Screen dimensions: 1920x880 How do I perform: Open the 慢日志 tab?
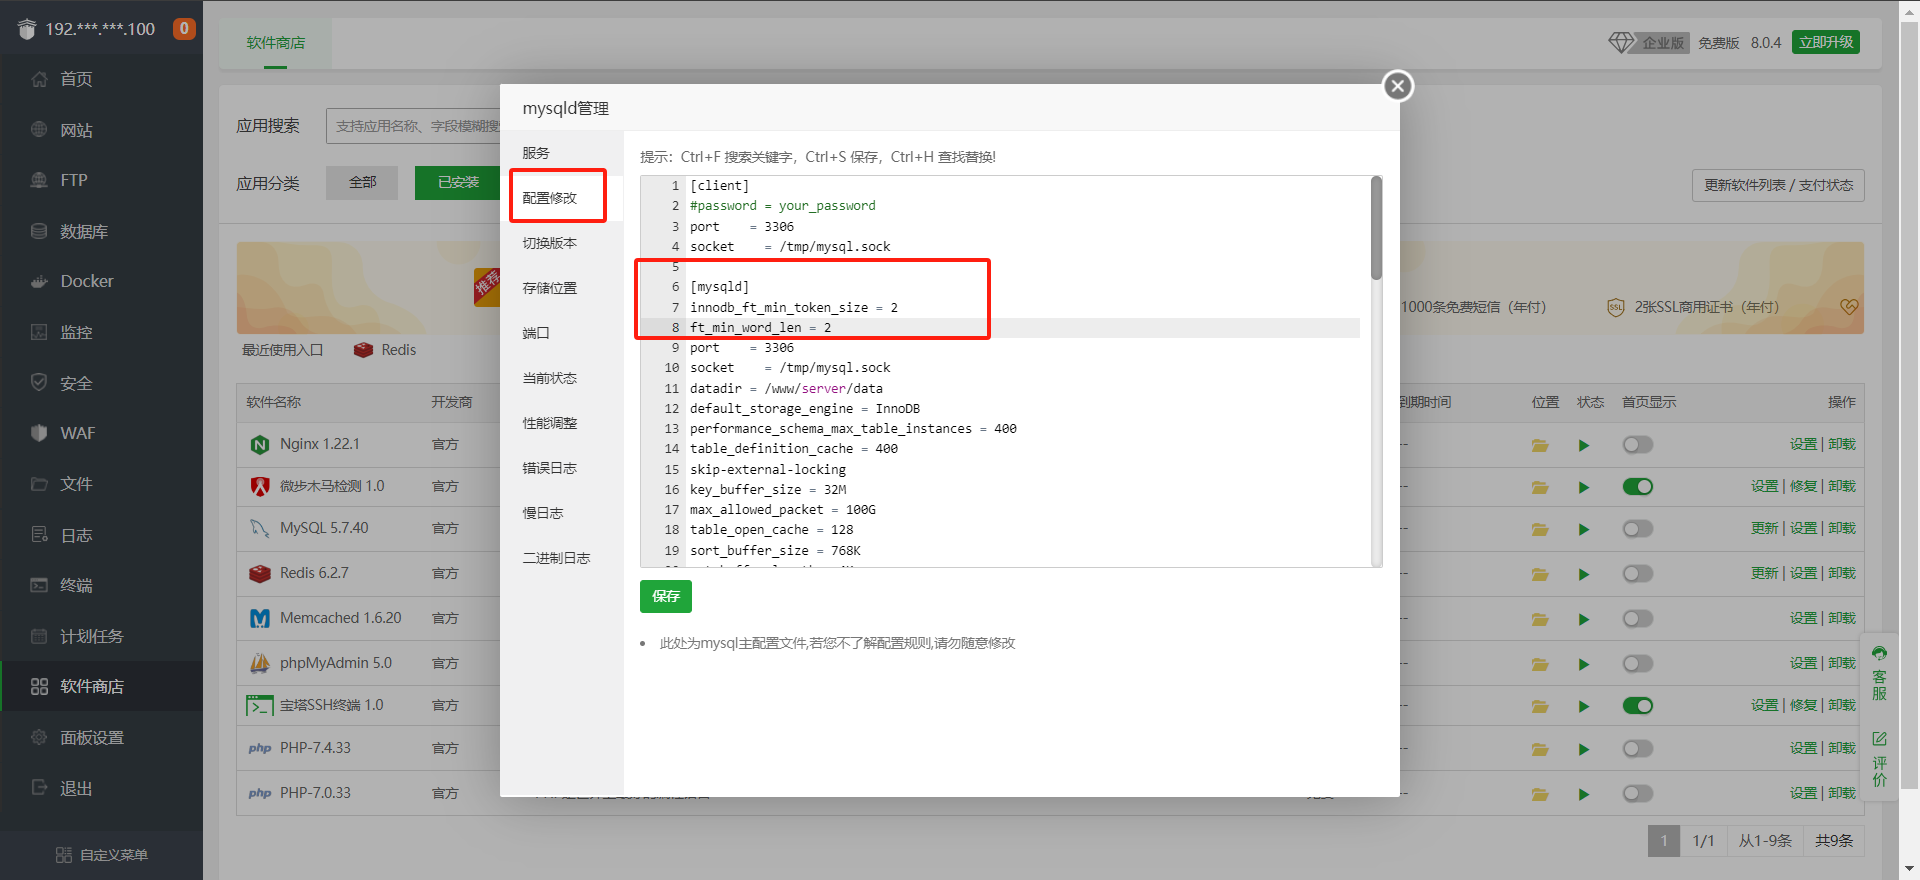543,513
